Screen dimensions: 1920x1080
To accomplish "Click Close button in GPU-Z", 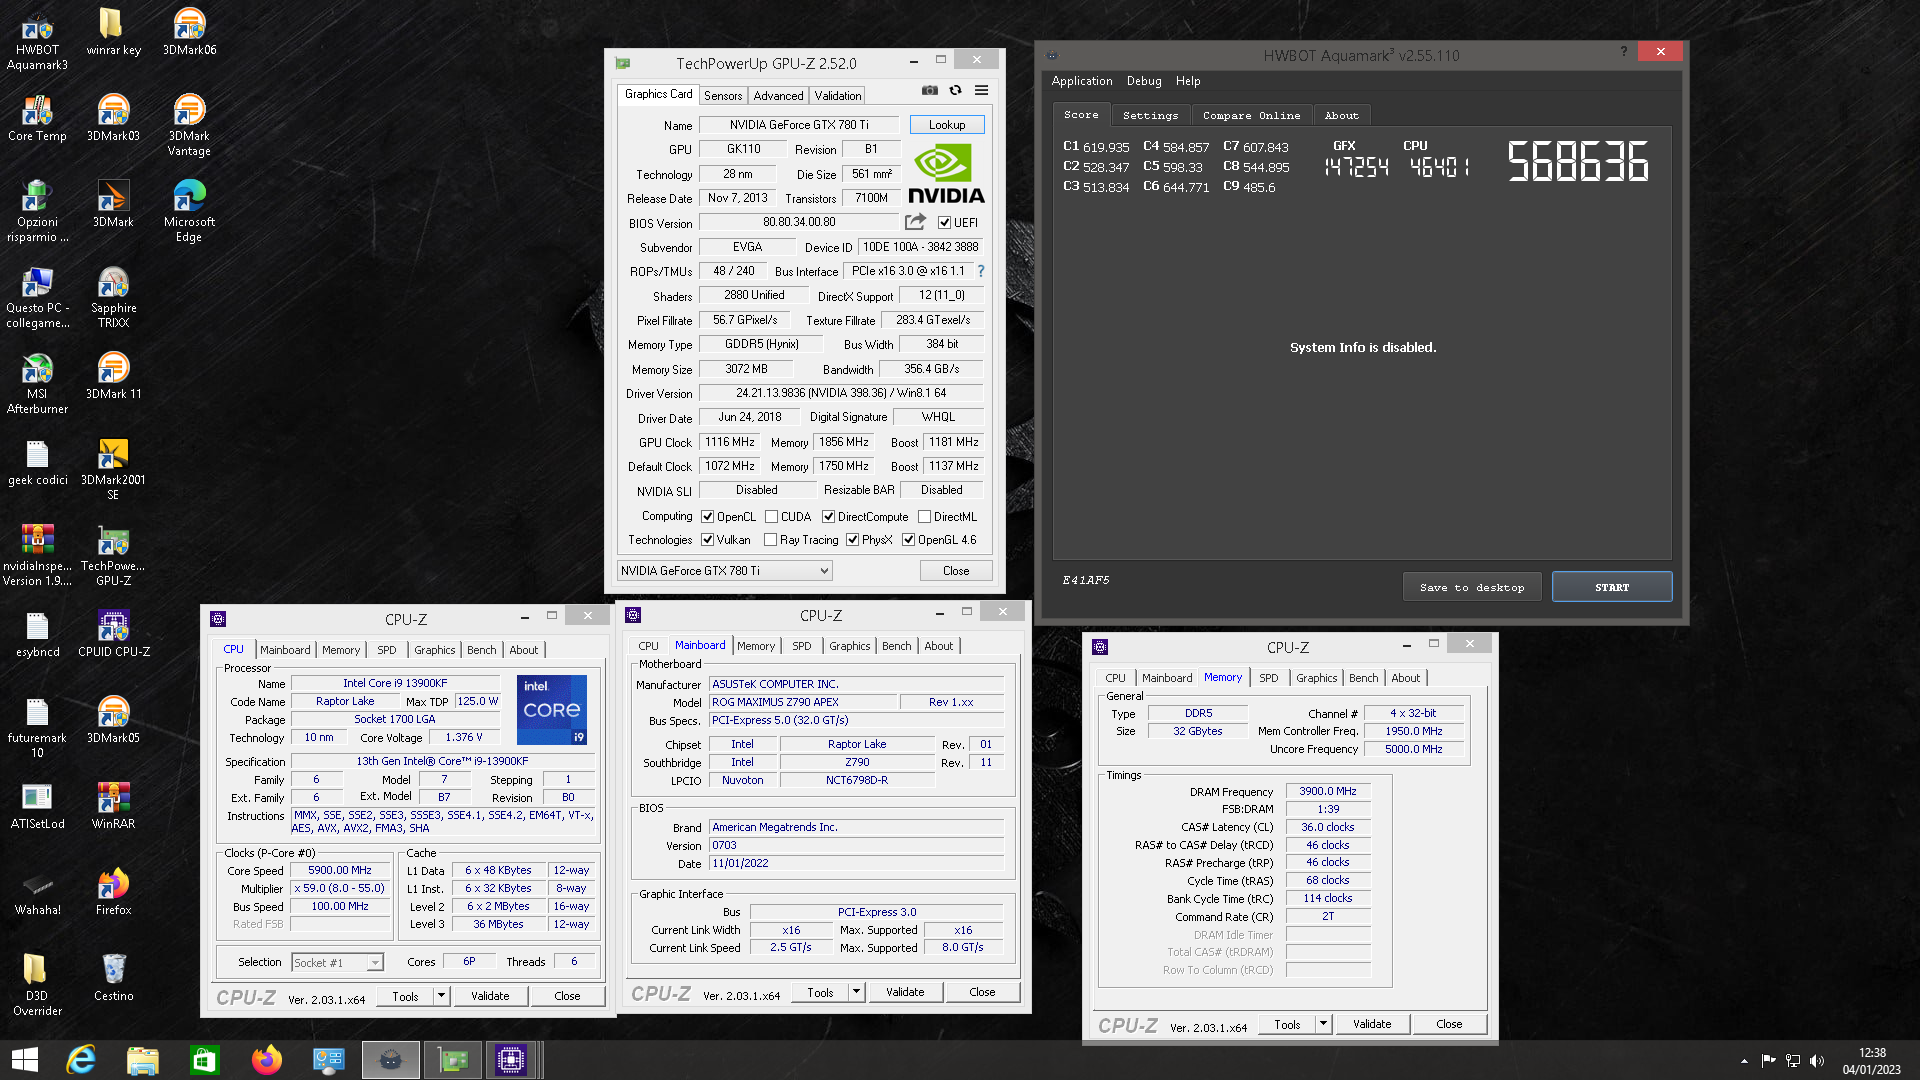I will tap(956, 571).
